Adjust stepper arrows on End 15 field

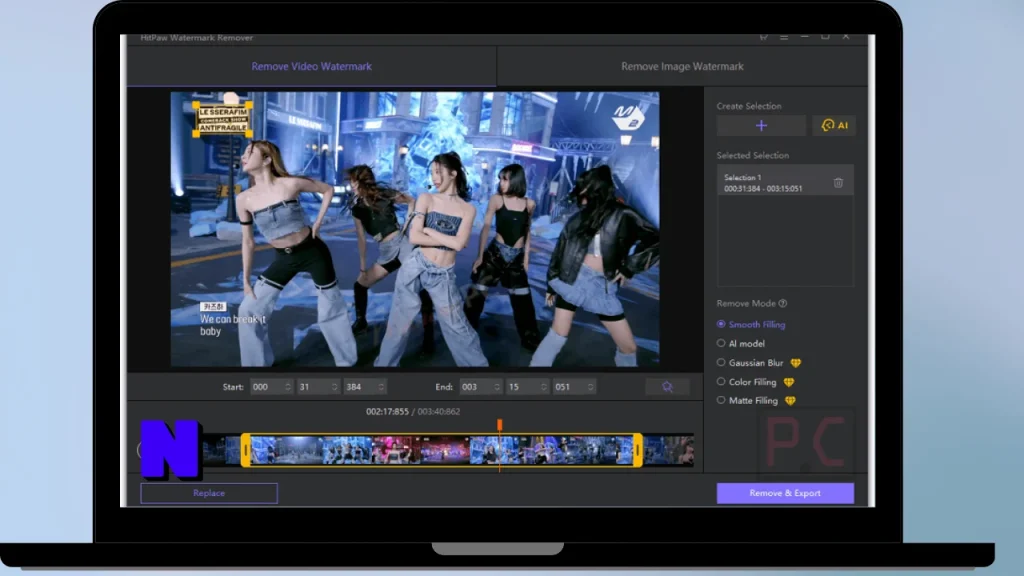(544, 387)
